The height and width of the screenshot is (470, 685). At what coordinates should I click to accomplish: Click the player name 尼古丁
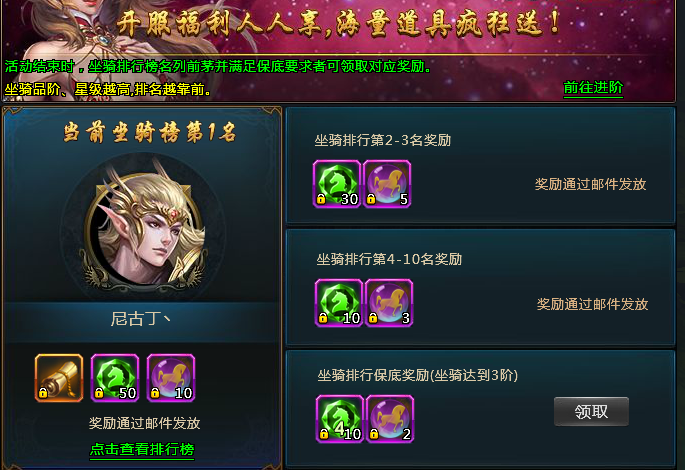click(141, 319)
